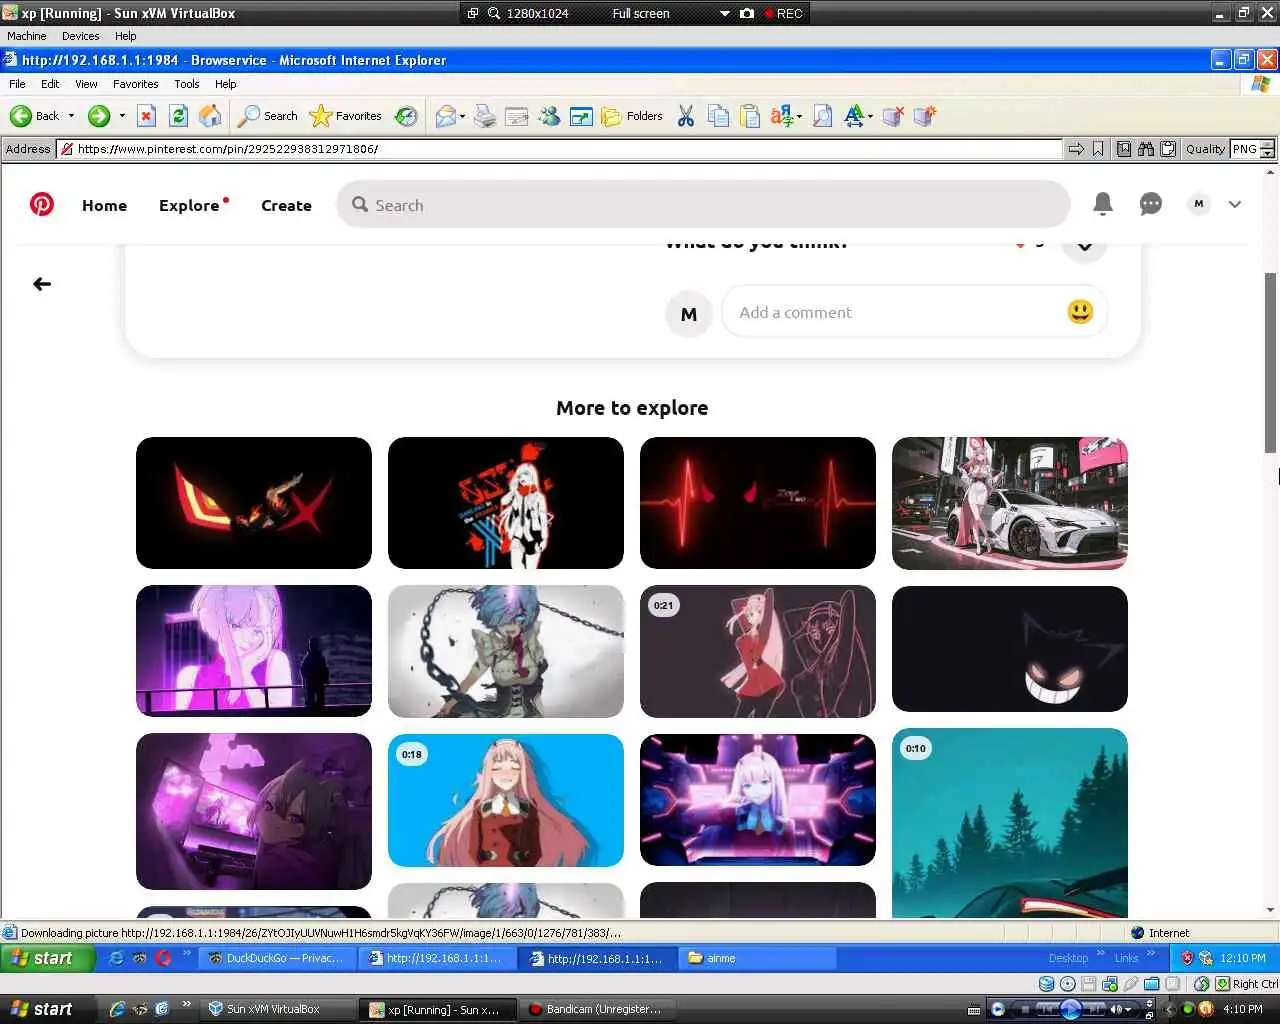The height and width of the screenshot is (1024, 1280).
Task: Open the ainme folder taskbar button
Action: click(x=757, y=958)
